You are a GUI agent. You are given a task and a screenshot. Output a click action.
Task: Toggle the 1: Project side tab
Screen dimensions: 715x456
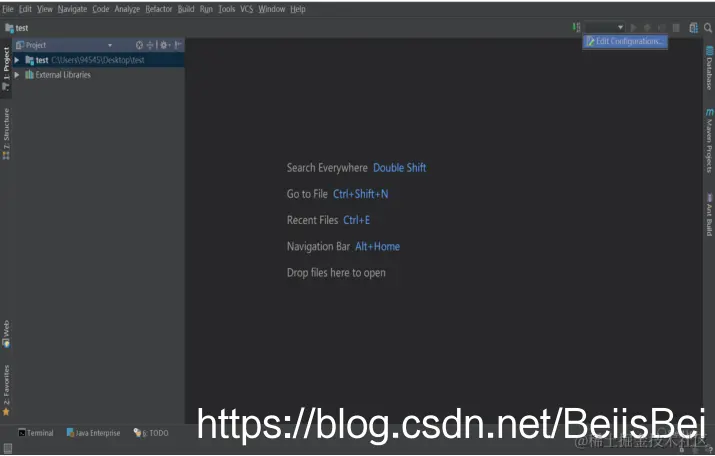tap(6, 68)
